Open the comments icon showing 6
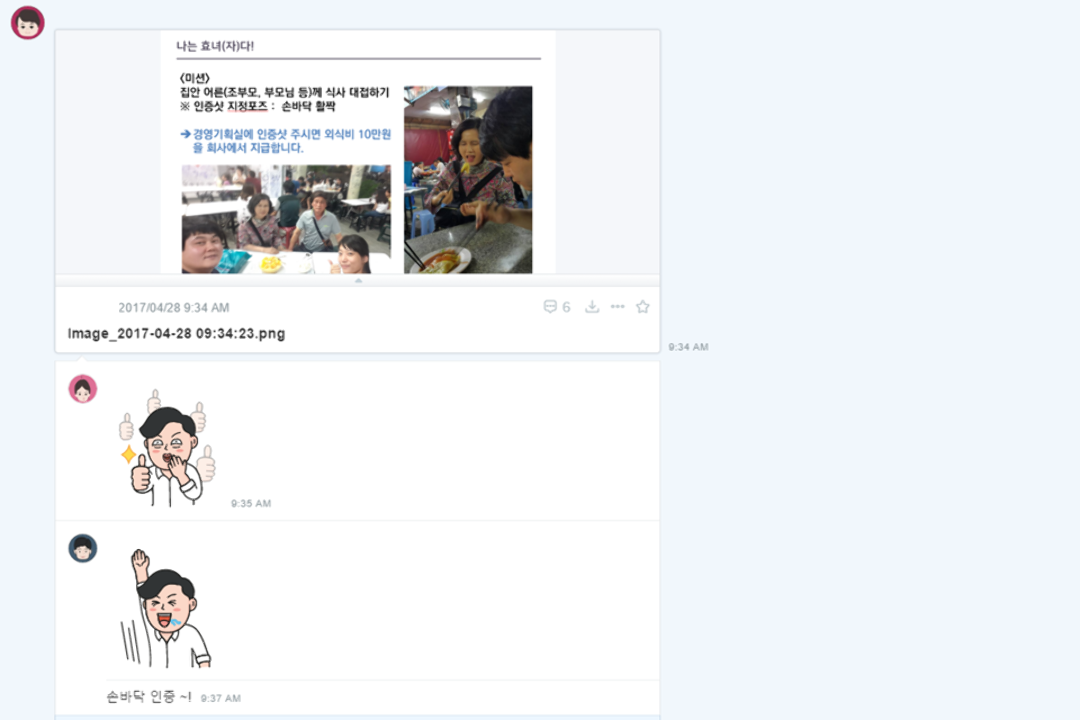The height and width of the screenshot is (720, 1080). (x=557, y=307)
